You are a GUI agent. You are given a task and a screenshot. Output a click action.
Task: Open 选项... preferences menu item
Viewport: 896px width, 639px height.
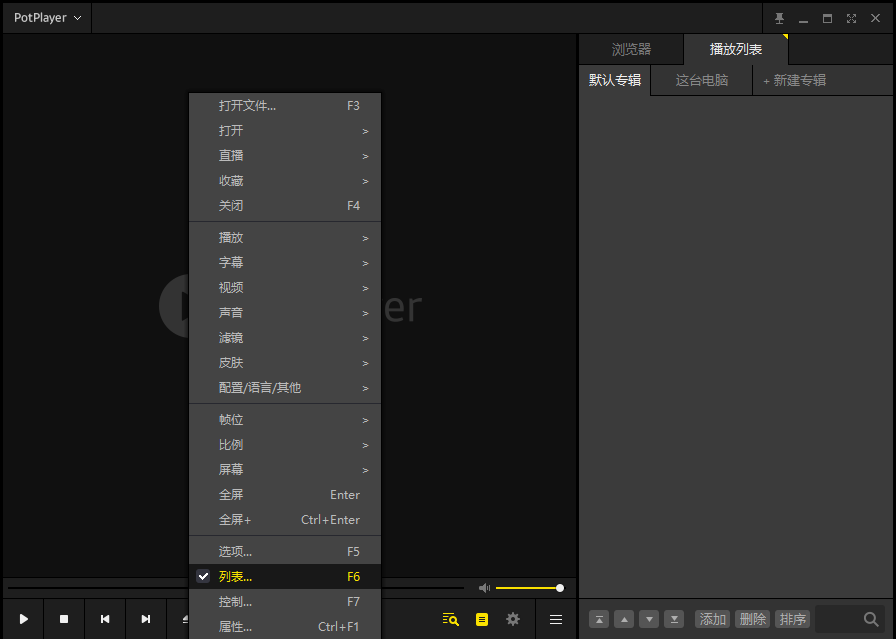(285, 552)
